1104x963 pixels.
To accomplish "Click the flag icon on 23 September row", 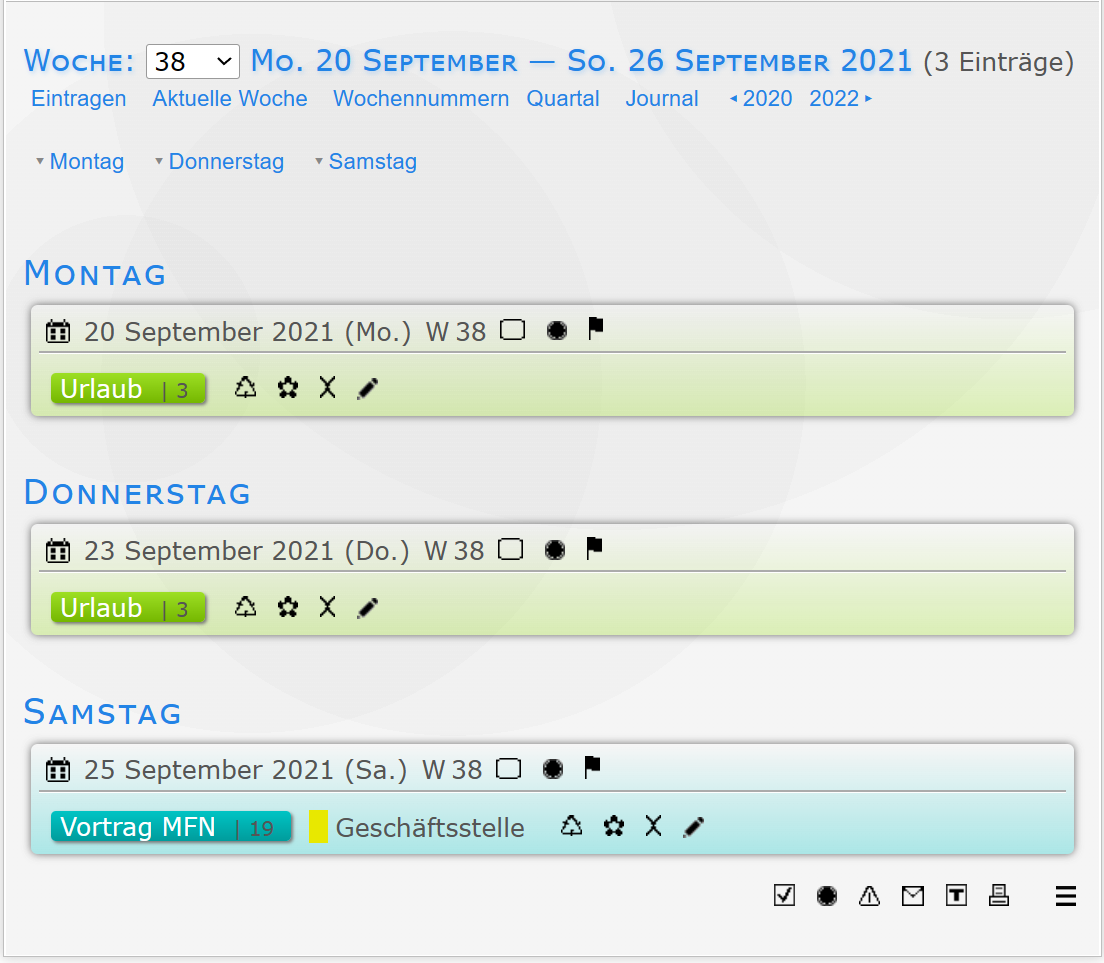I will [x=594, y=548].
